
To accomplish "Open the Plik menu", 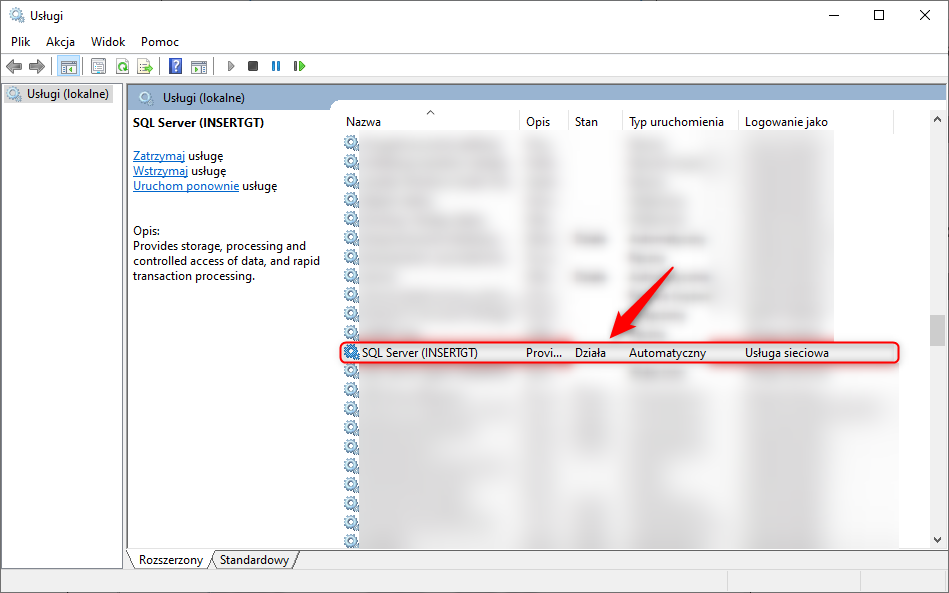I will [x=21, y=42].
